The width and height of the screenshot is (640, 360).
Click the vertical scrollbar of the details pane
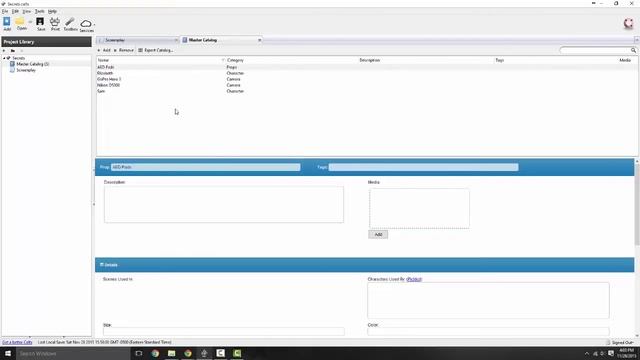point(637,204)
